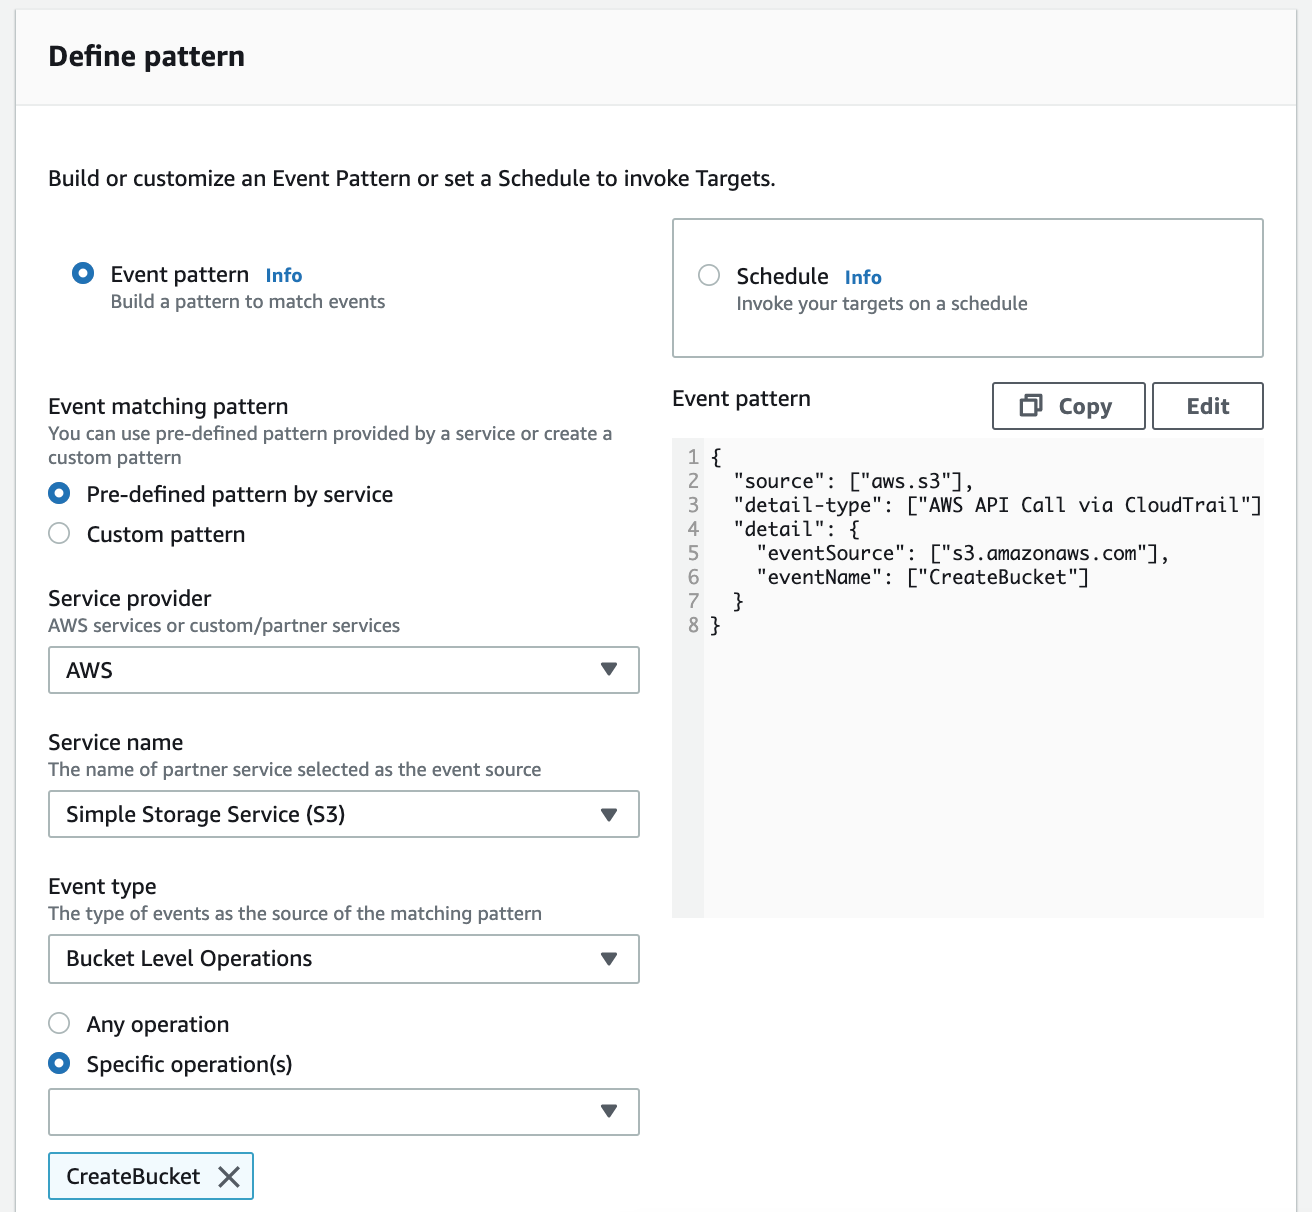Open the Service provider AWS dropdown
The width and height of the screenshot is (1312, 1212).
[x=343, y=670]
